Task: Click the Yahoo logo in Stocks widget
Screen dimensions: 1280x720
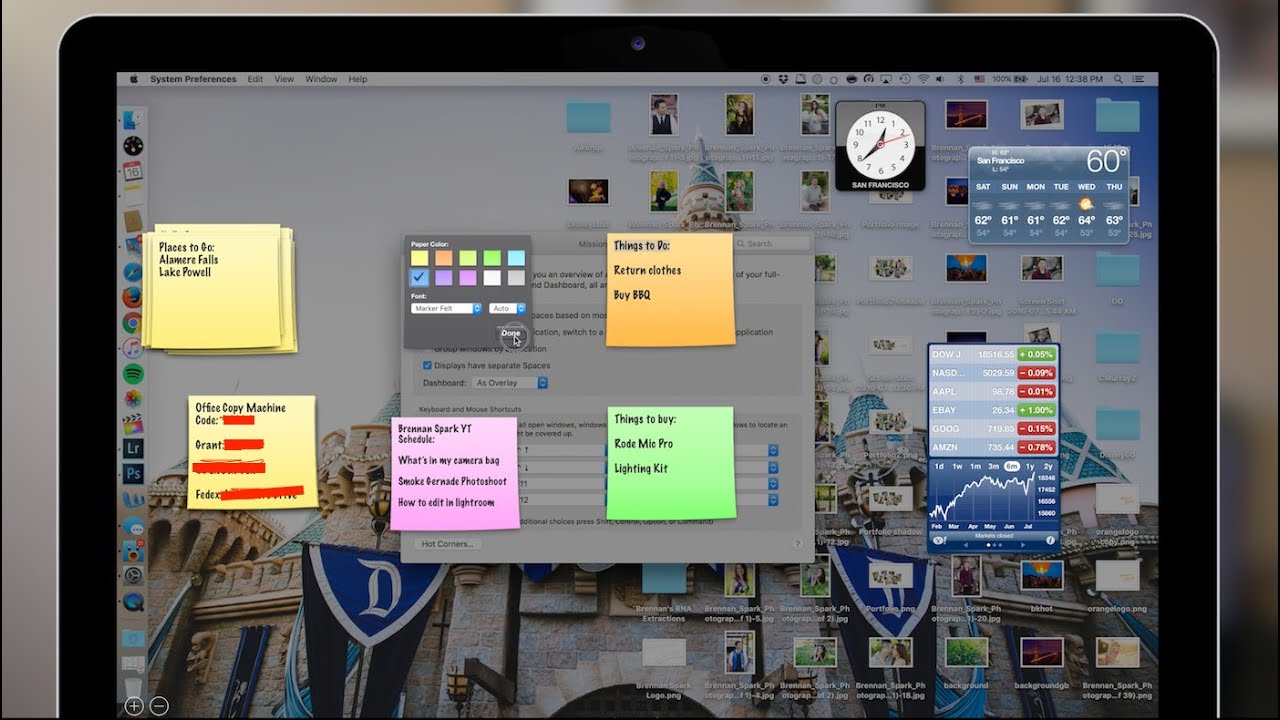Action: pyautogui.click(x=939, y=540)
